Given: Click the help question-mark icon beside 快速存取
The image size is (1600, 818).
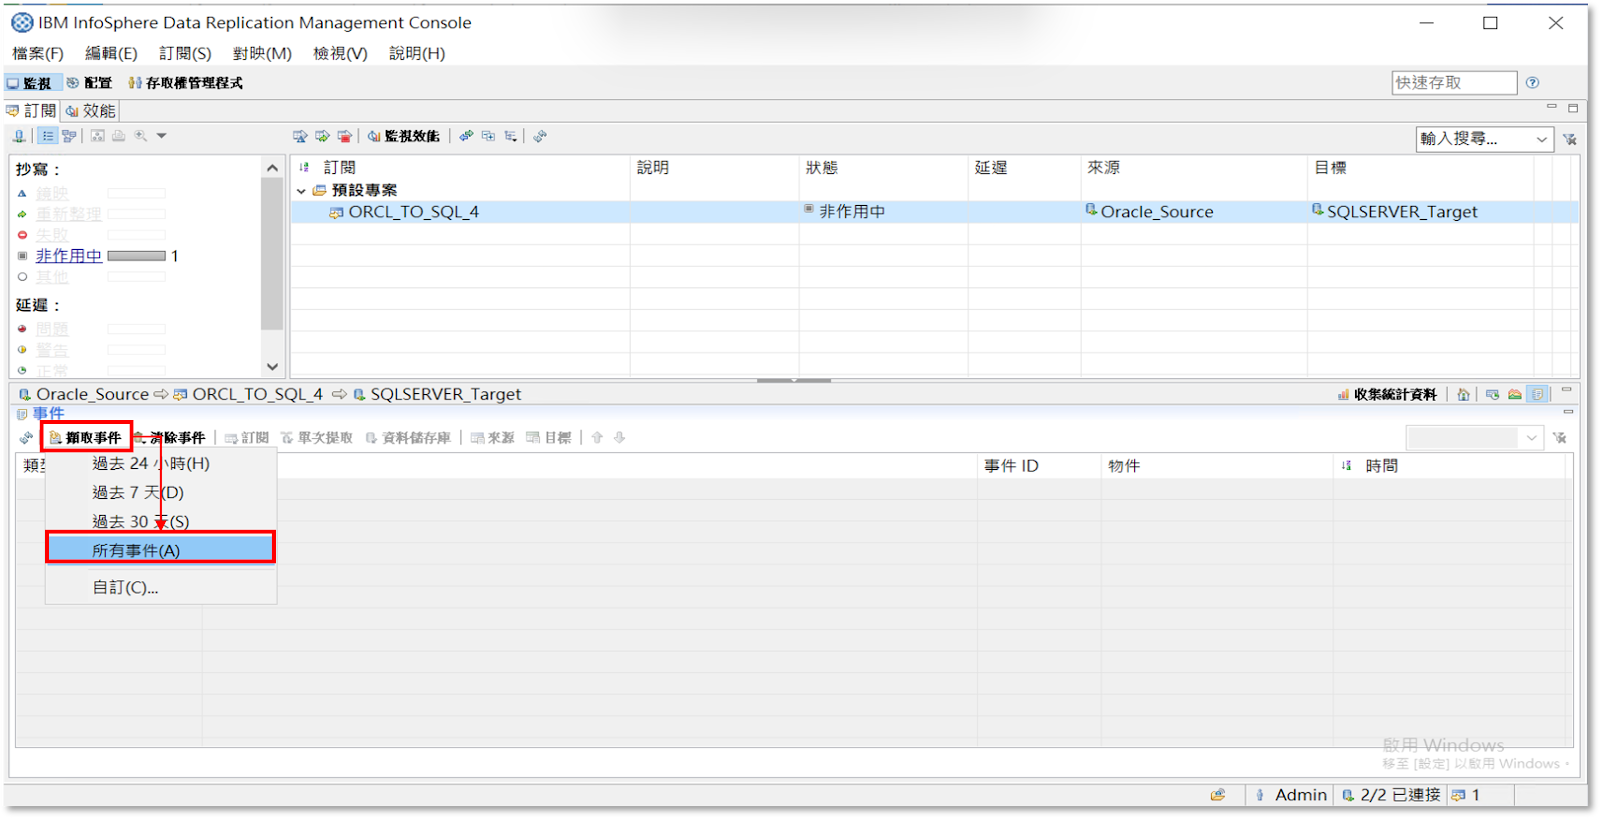Looking at the screenshot, I should pyautogui.click(x=1532, y=83).
